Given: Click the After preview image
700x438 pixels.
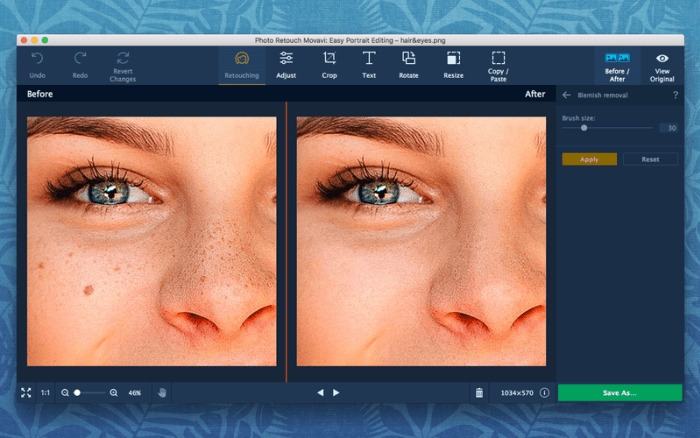Looking at the screenshot, I should coord(421,241).
